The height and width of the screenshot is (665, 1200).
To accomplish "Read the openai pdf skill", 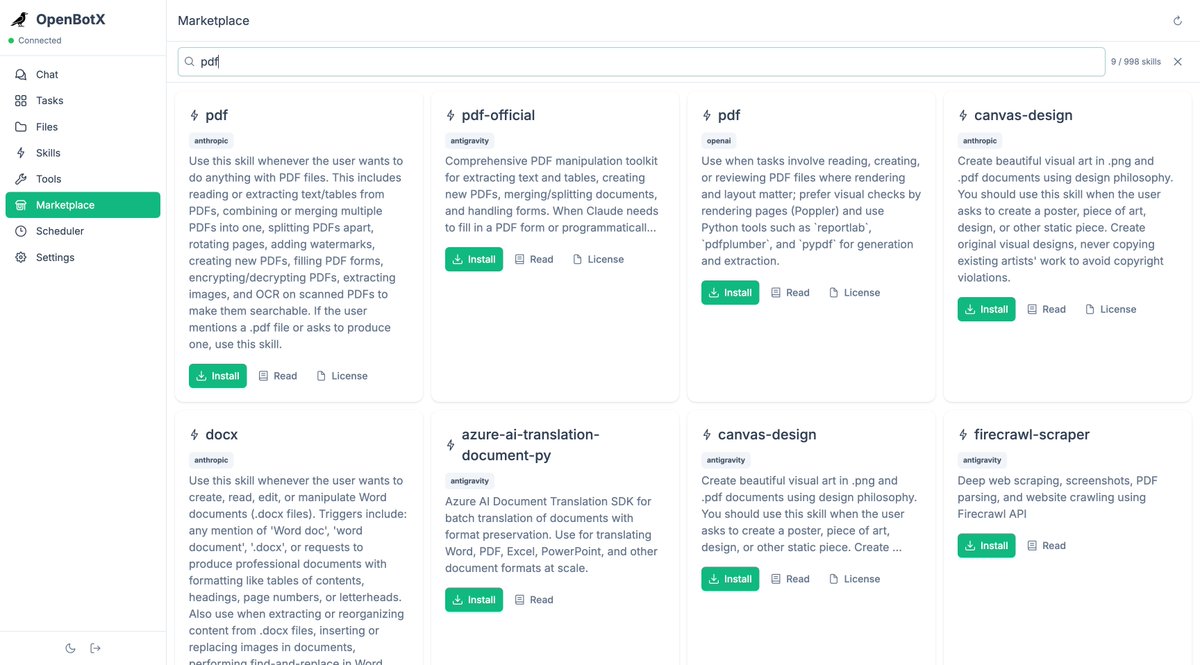I will point(789,293).
